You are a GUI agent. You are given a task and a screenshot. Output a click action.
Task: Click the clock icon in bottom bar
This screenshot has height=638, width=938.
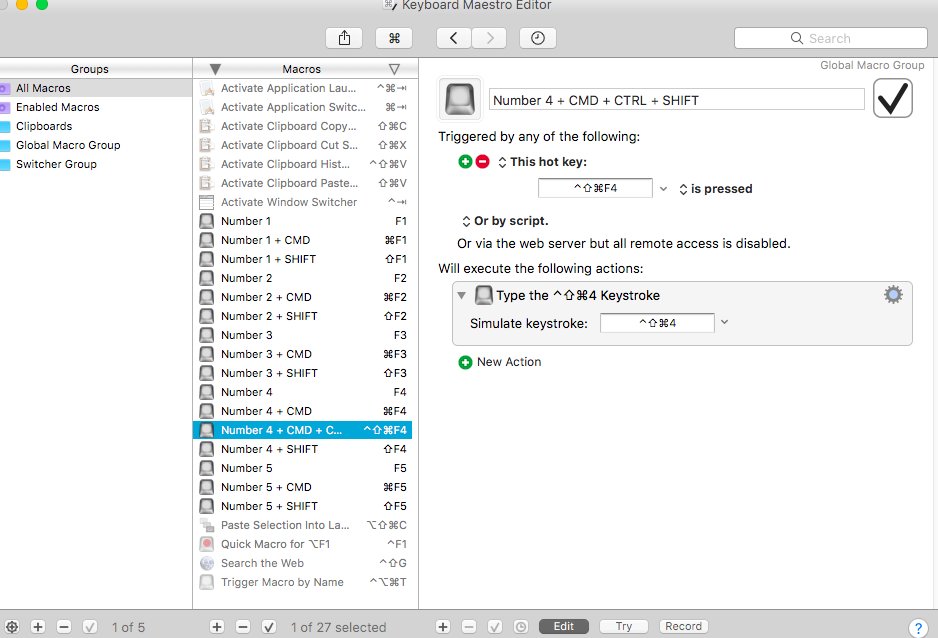click(x=521, y=627)
